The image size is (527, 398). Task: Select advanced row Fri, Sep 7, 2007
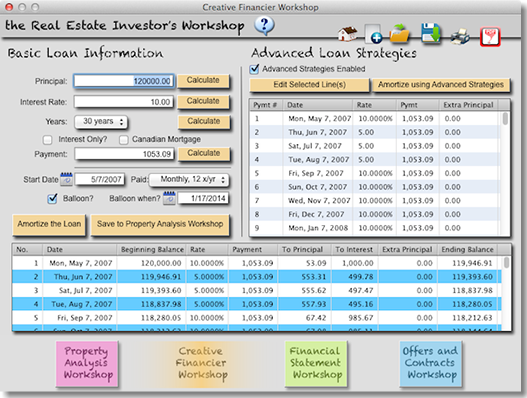pyautogui.click(x=375, y=173)
